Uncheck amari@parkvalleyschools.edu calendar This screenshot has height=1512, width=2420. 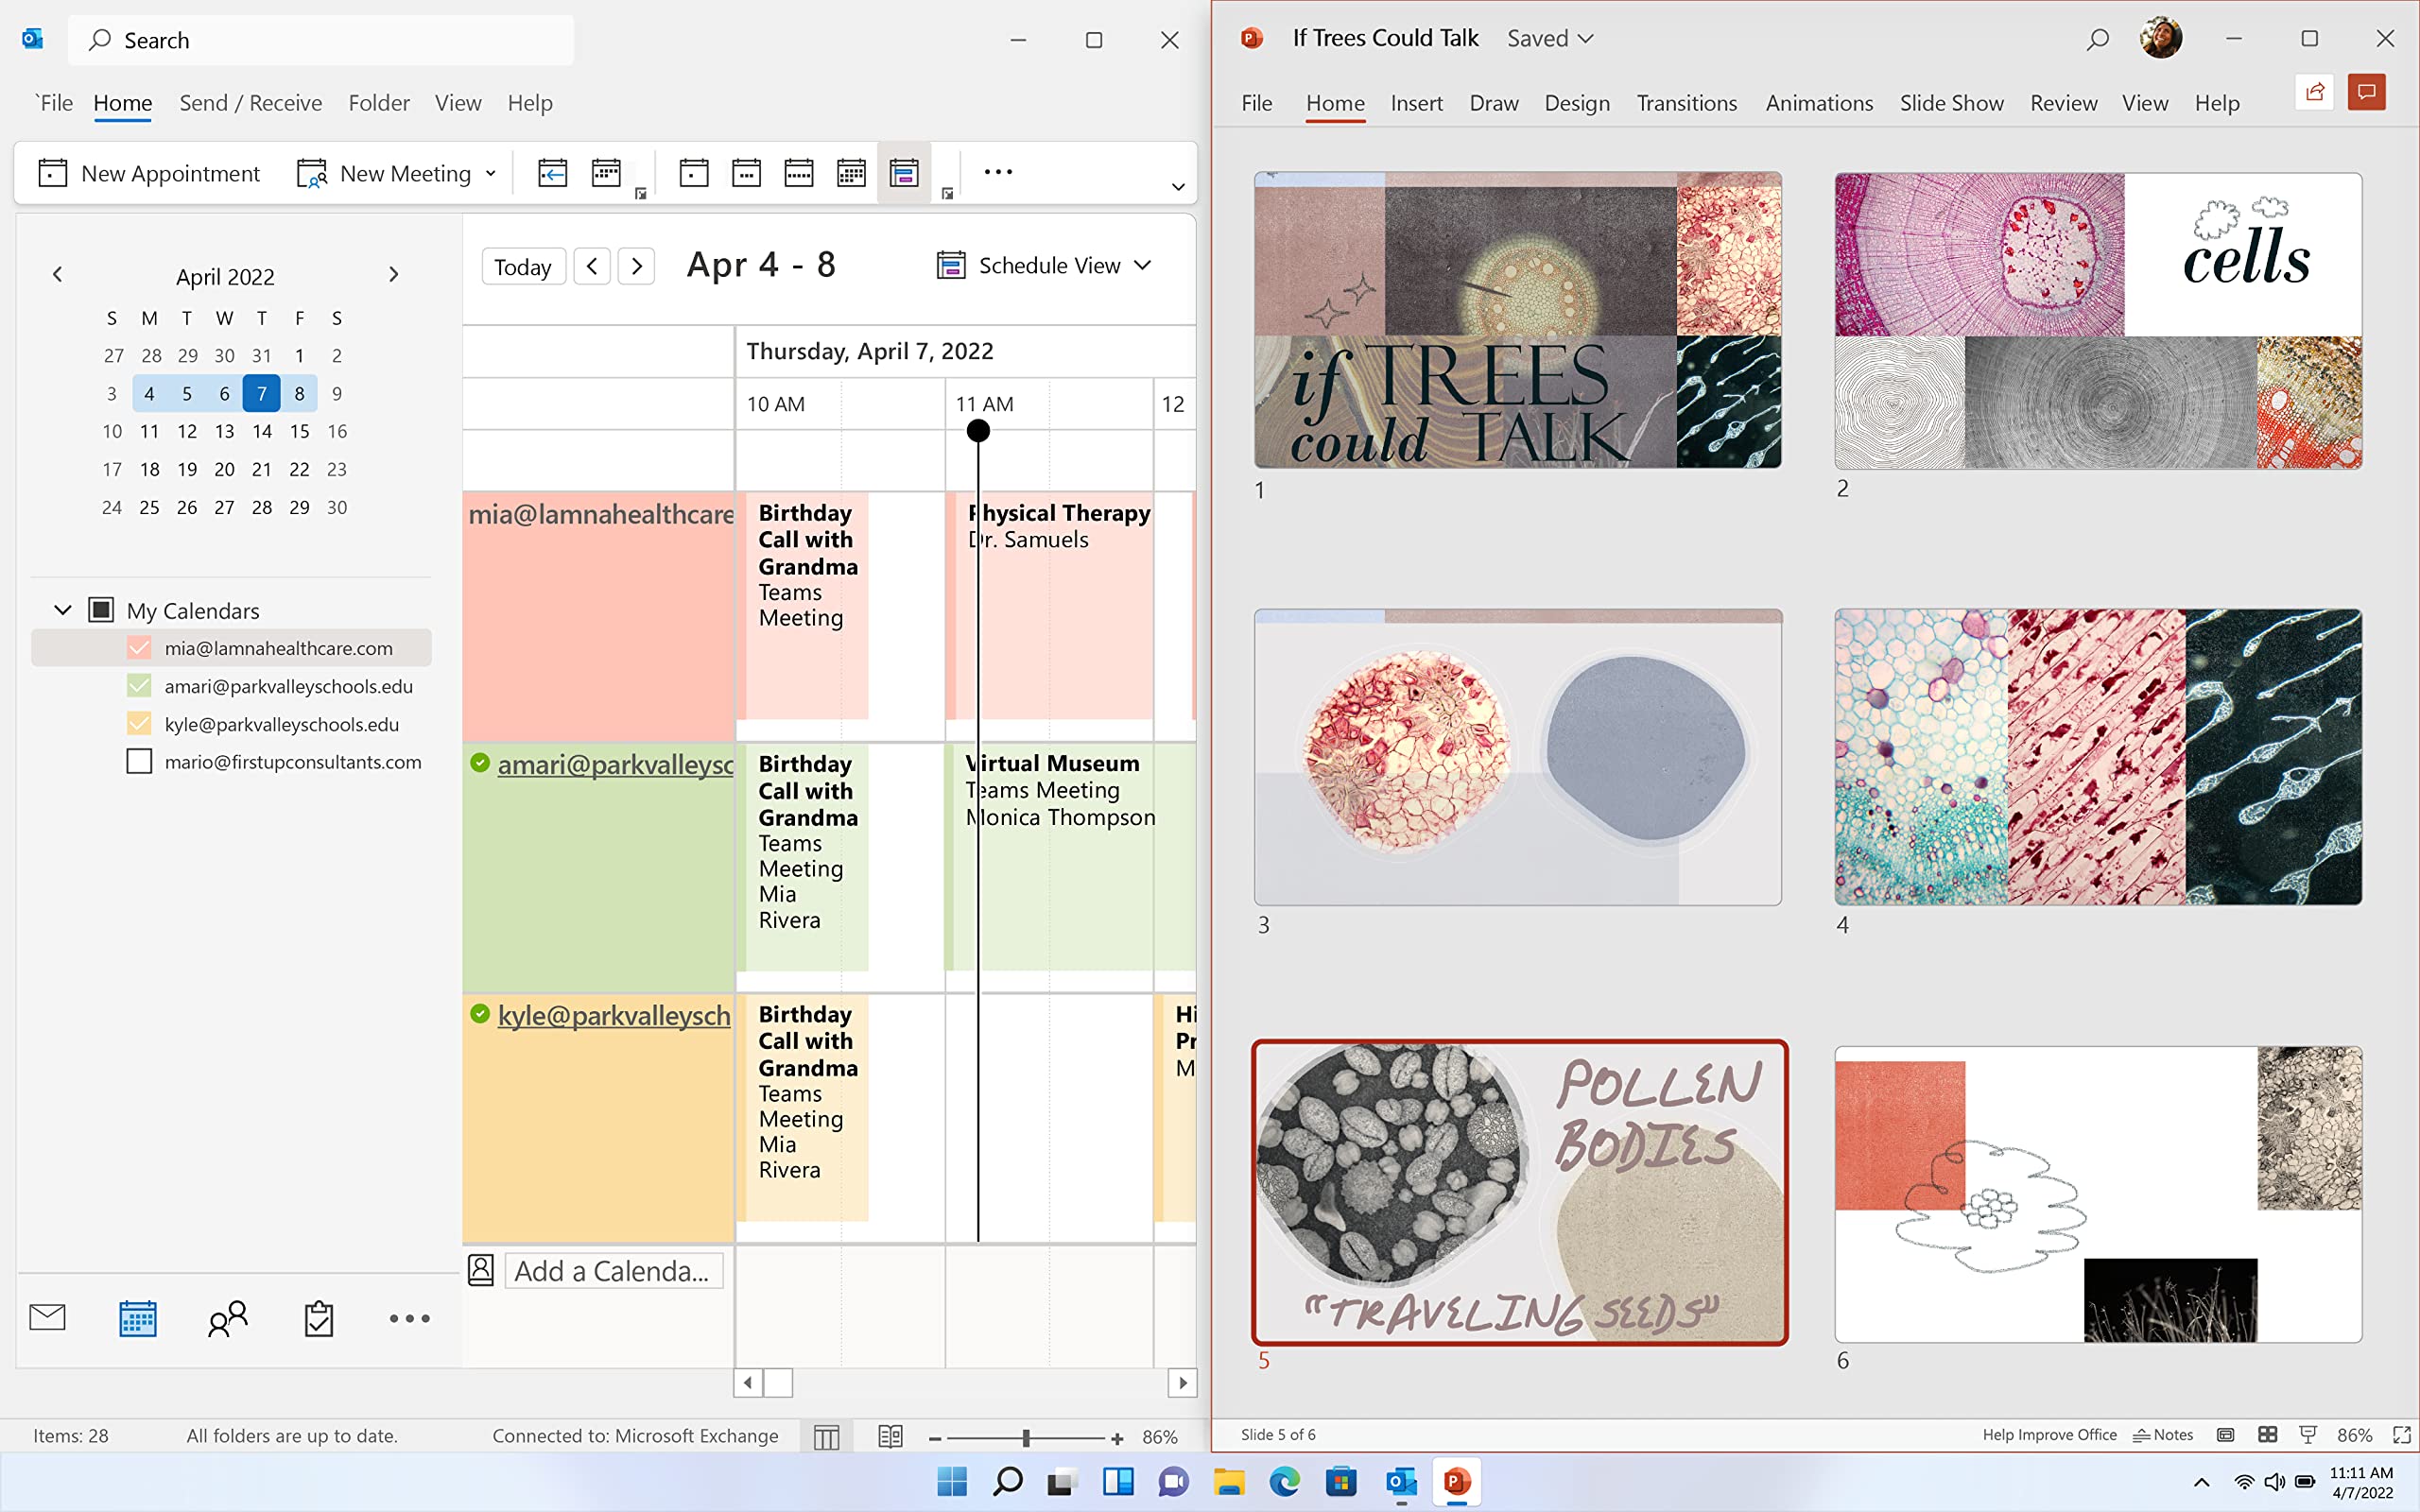[139, 686]
